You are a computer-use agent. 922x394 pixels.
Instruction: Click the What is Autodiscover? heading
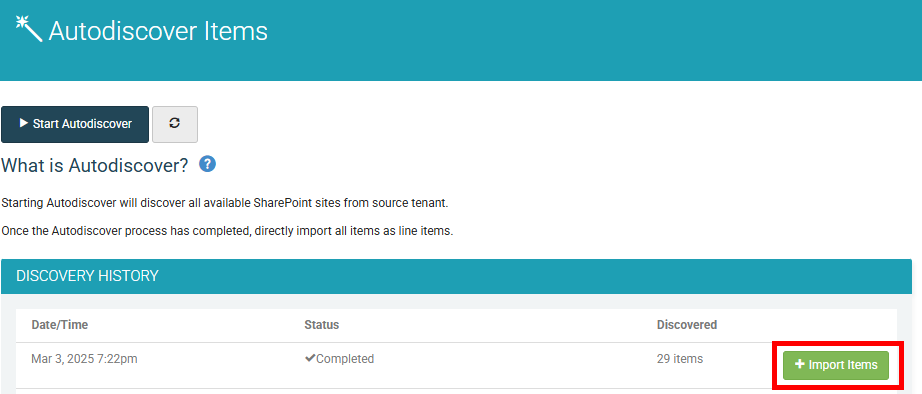point(95,165)
